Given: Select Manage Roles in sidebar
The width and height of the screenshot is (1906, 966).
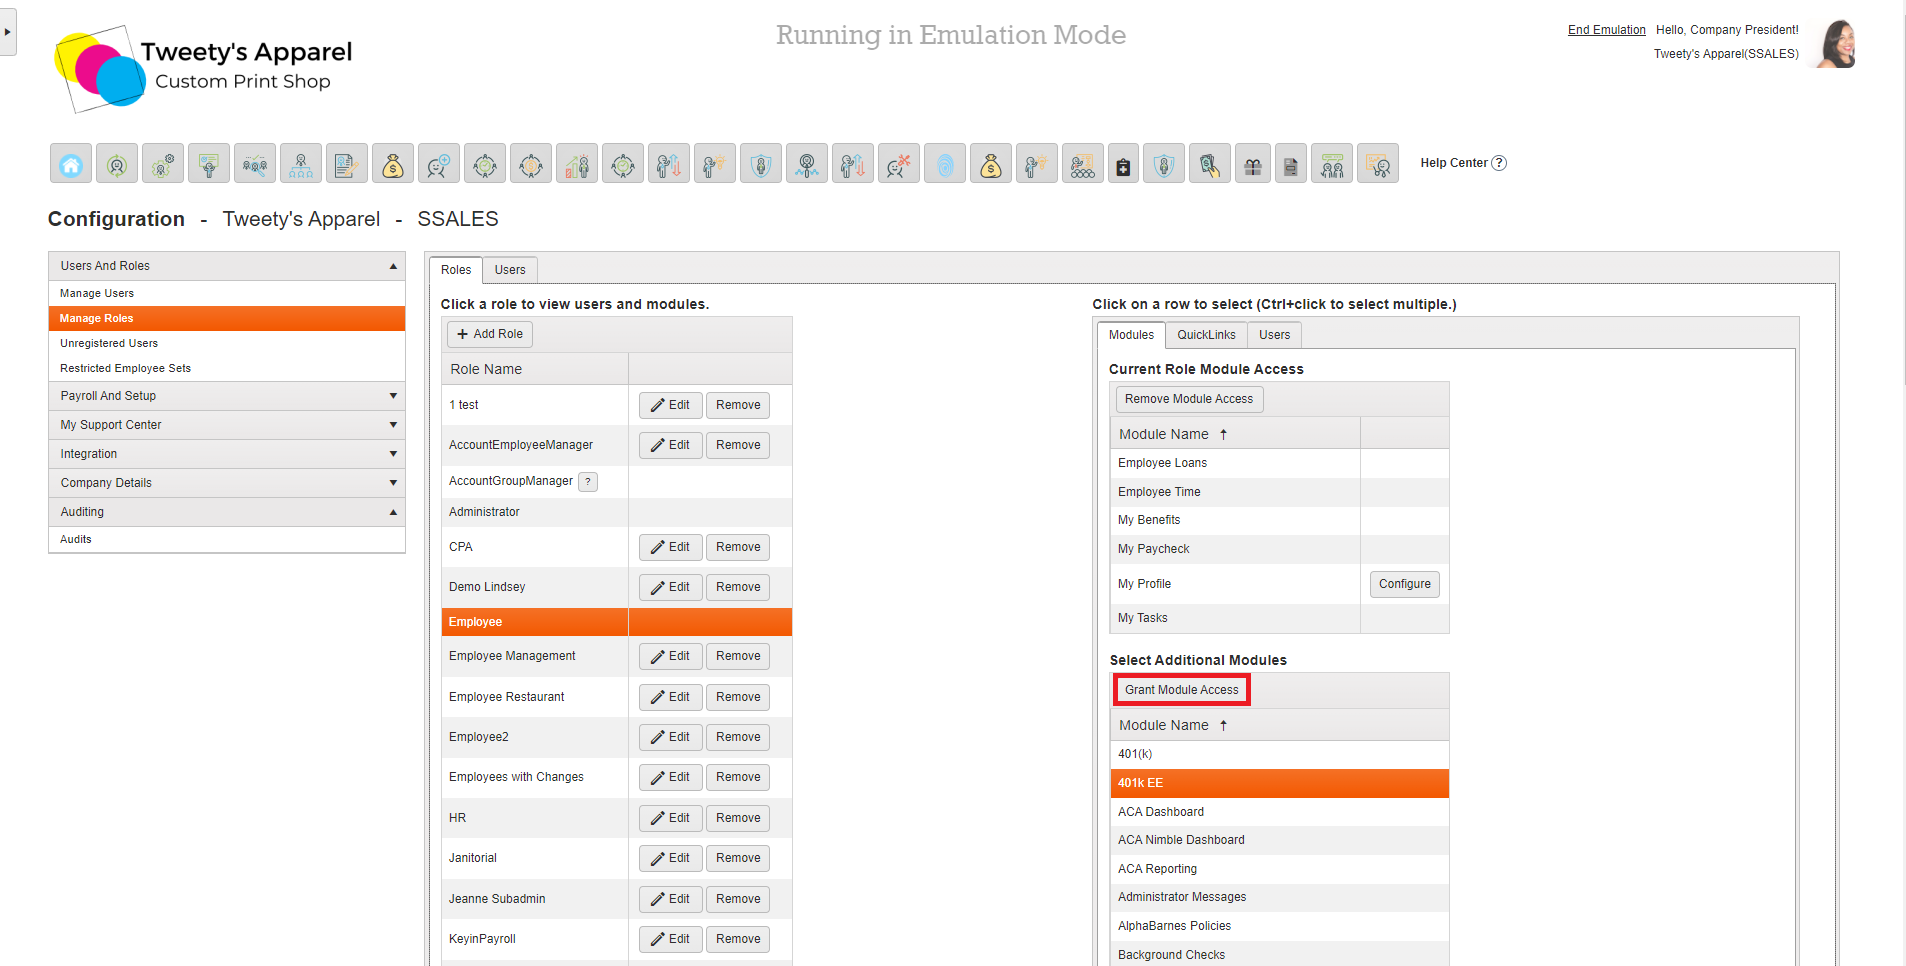Looking at the screenshot, I should [x=227, y=318].
